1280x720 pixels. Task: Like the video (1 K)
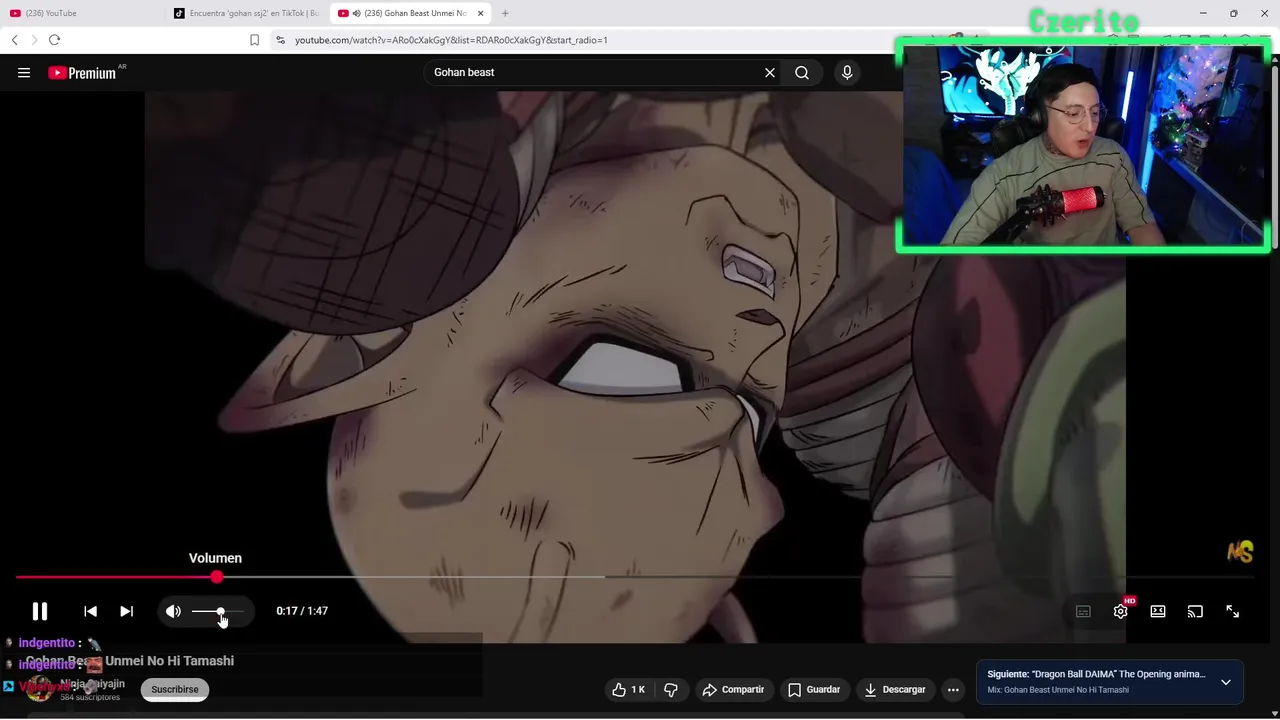[629, 690]
